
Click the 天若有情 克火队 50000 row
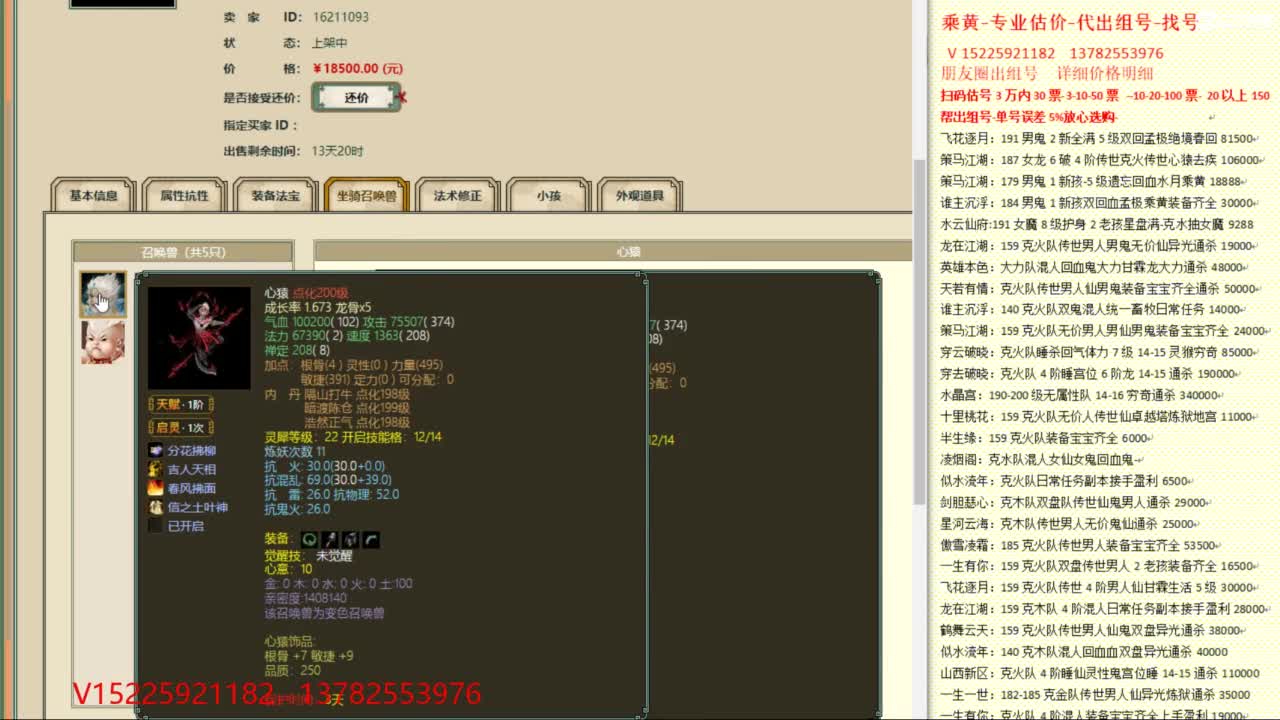point(1102,289)
